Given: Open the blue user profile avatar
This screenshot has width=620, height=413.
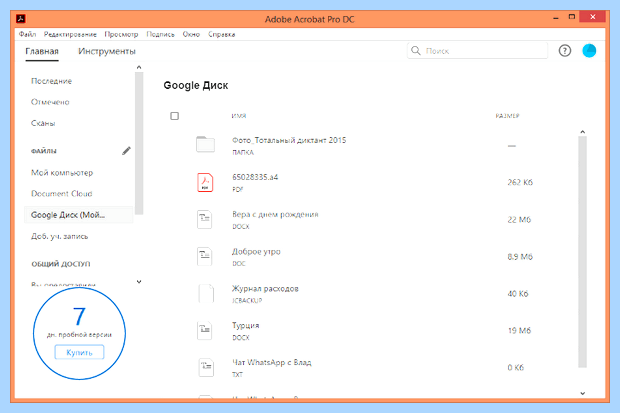Looking at the screenshot, I should click(x=589, y=51).
